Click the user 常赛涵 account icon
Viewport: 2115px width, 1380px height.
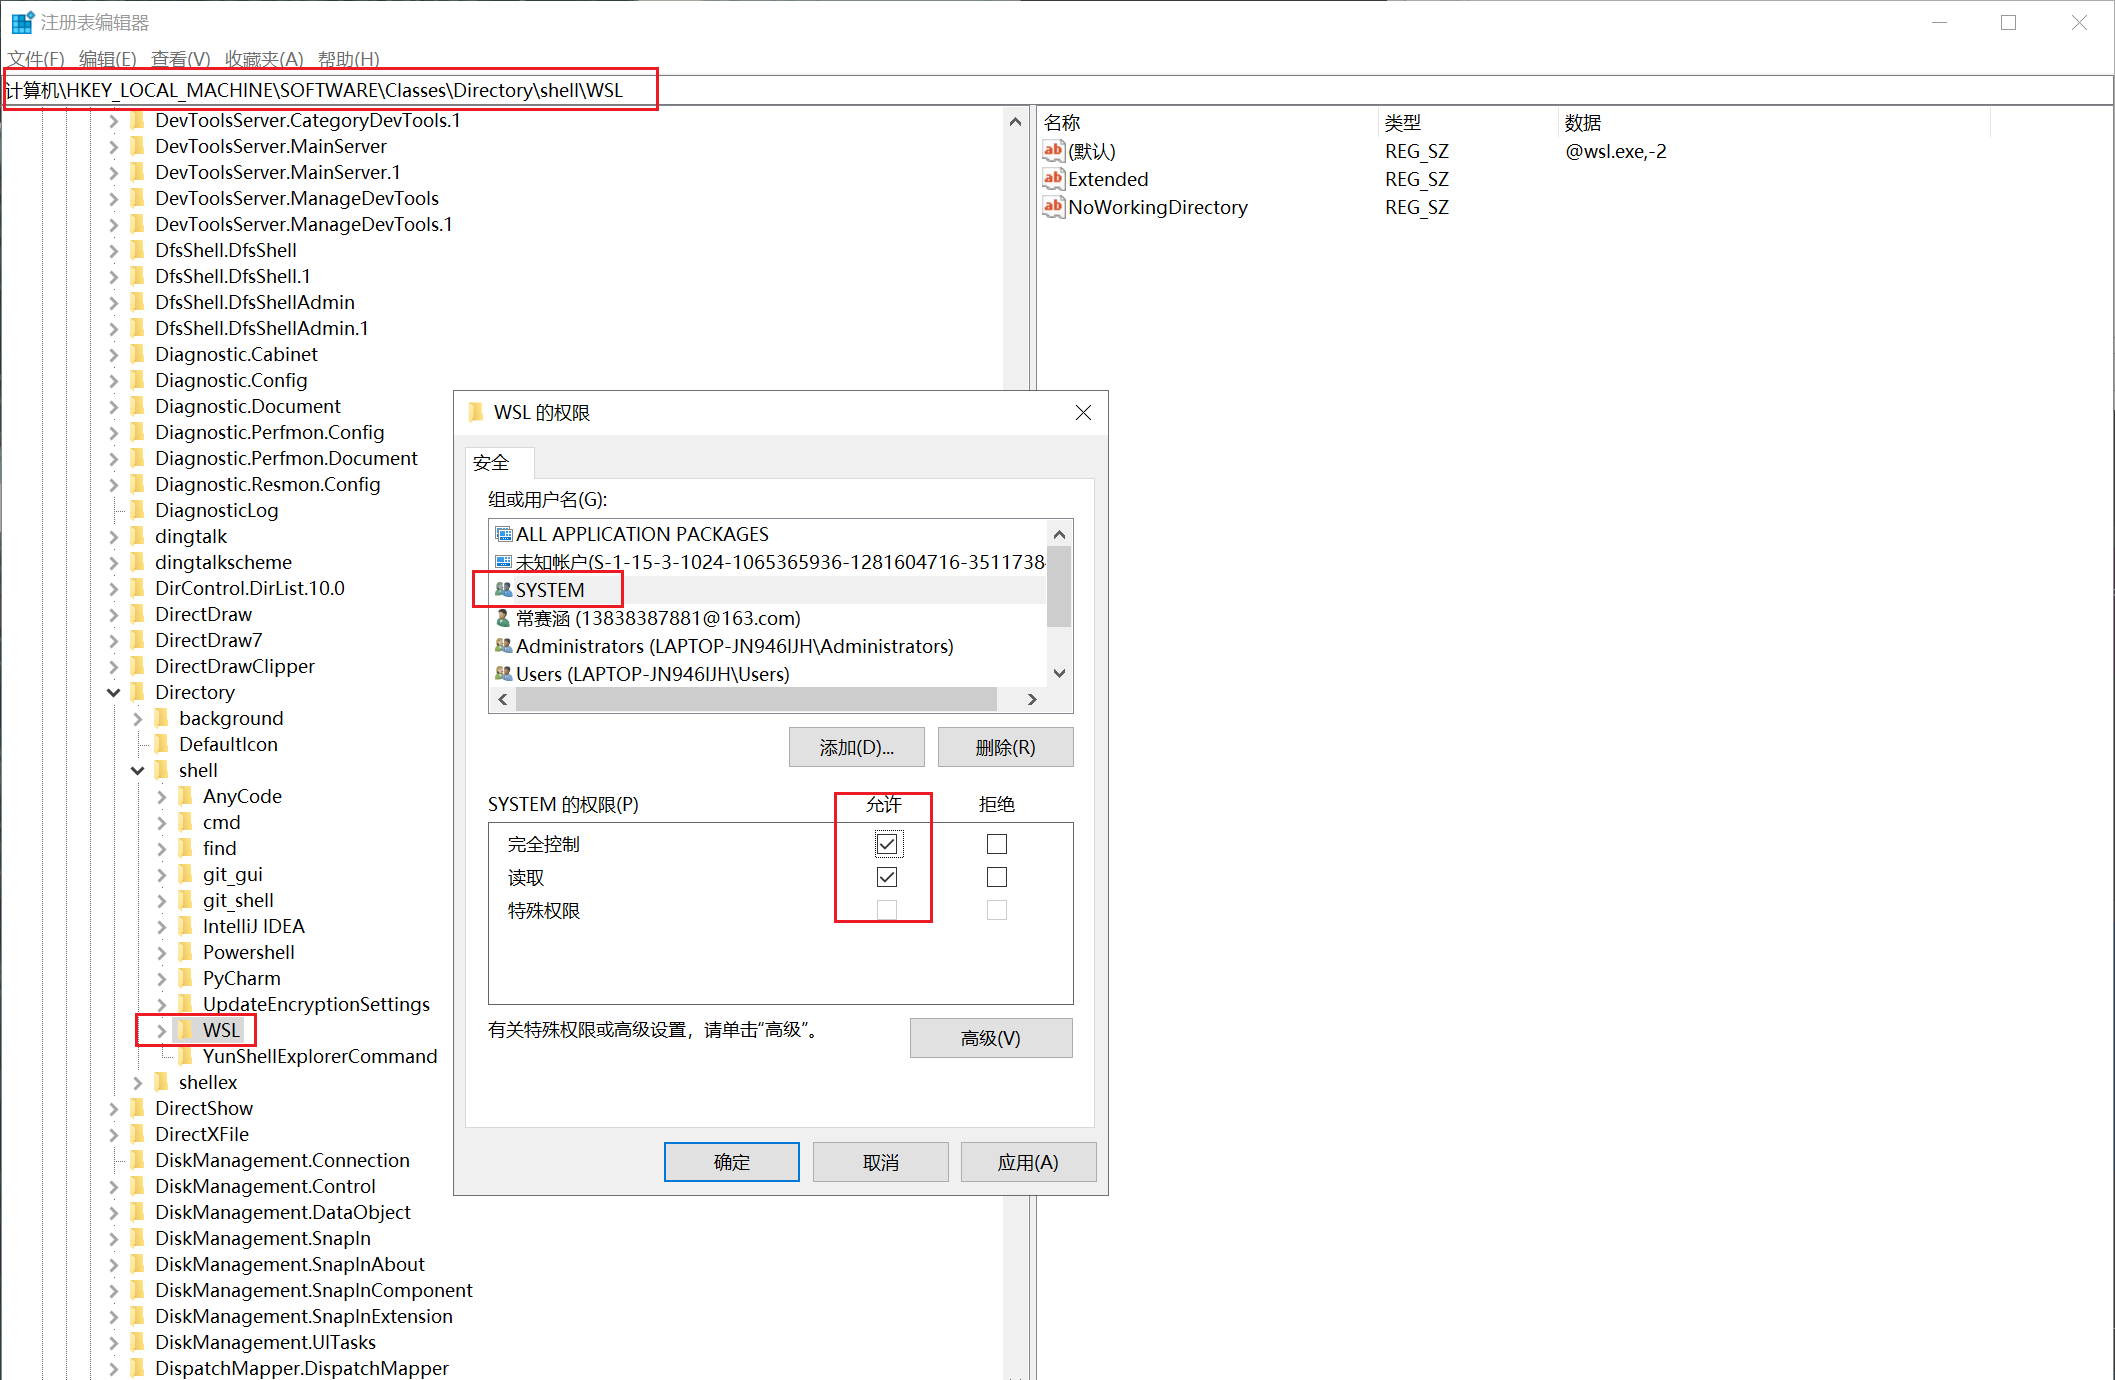504,618
